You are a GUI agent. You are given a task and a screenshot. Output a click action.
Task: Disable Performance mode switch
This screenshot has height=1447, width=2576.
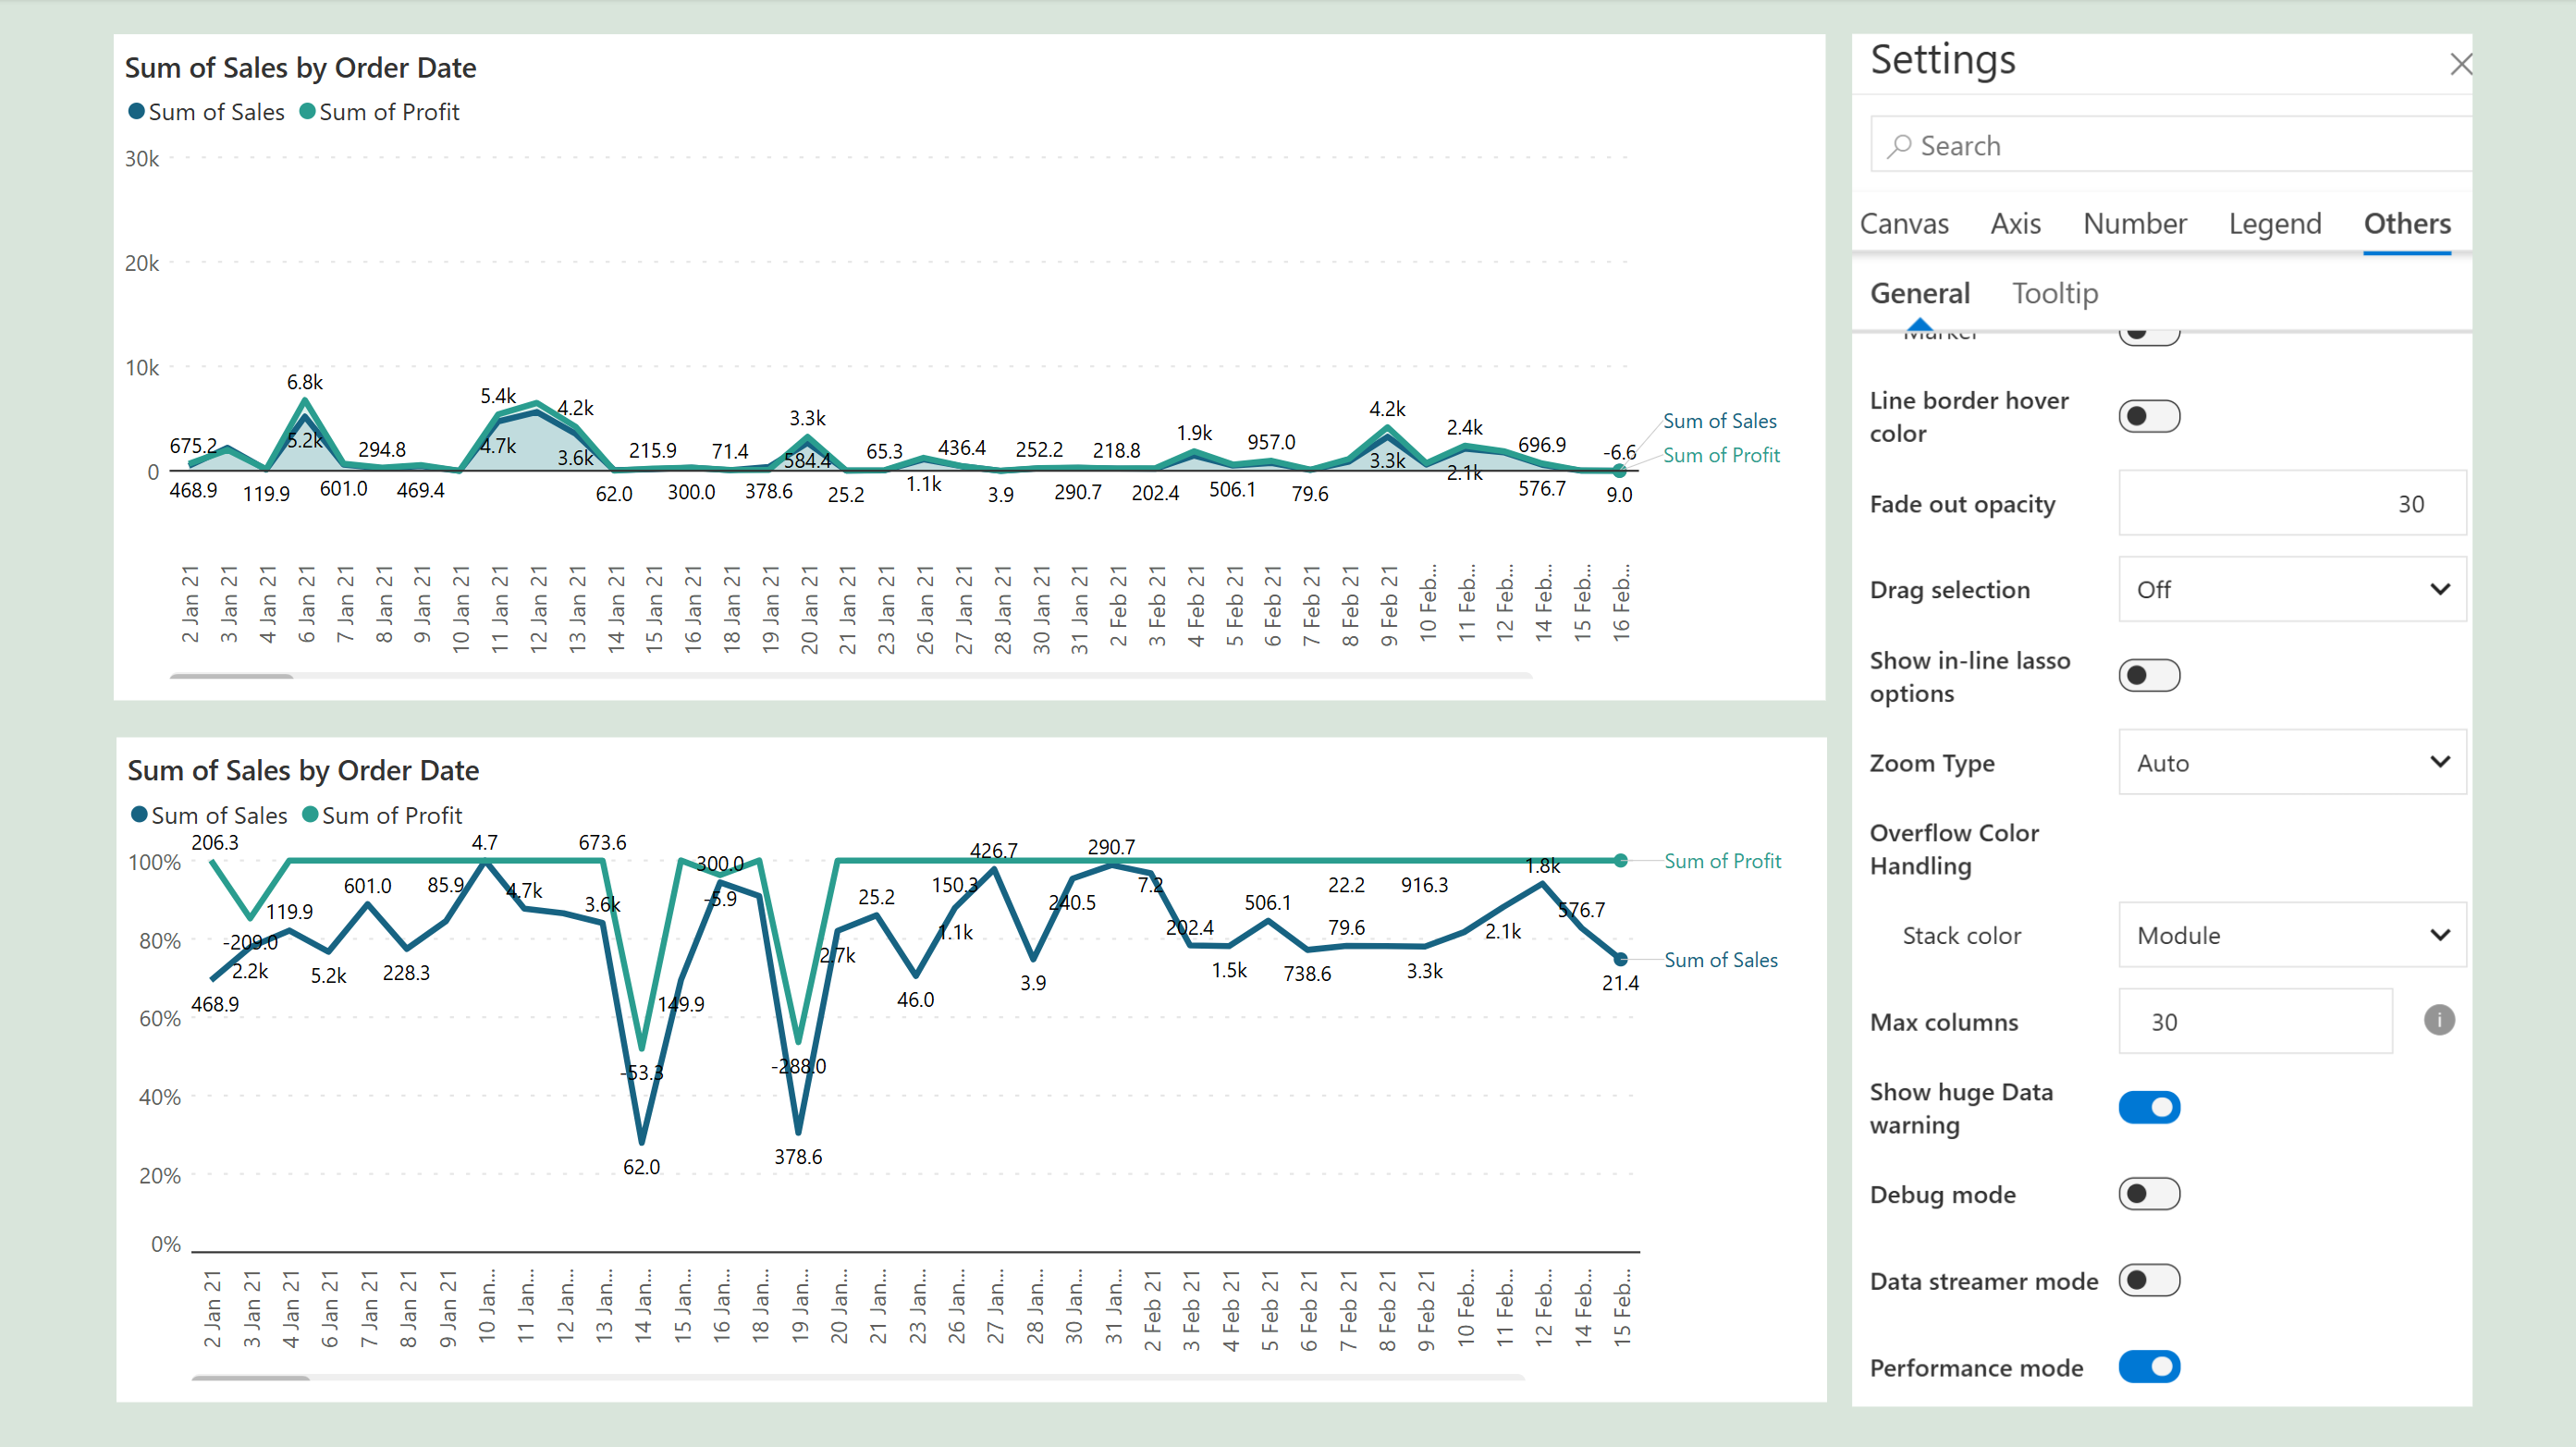tap(2148, 1366)
